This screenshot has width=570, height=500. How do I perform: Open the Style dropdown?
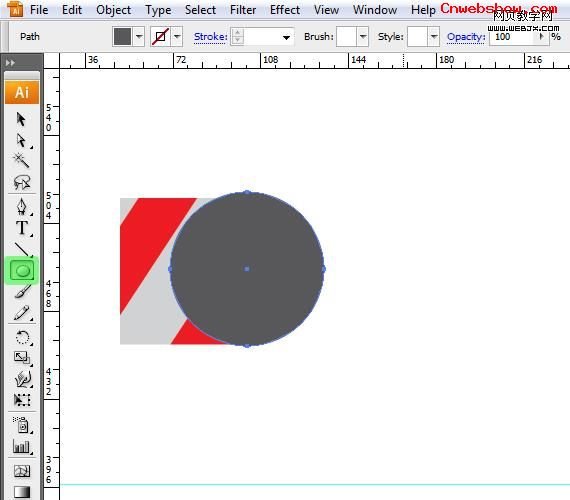434,36
